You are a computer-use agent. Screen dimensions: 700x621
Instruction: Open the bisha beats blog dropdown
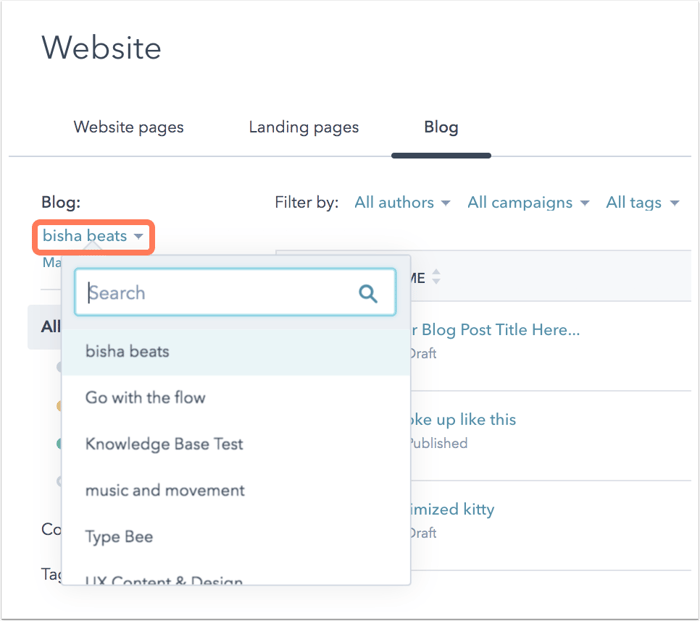[93, 236]
